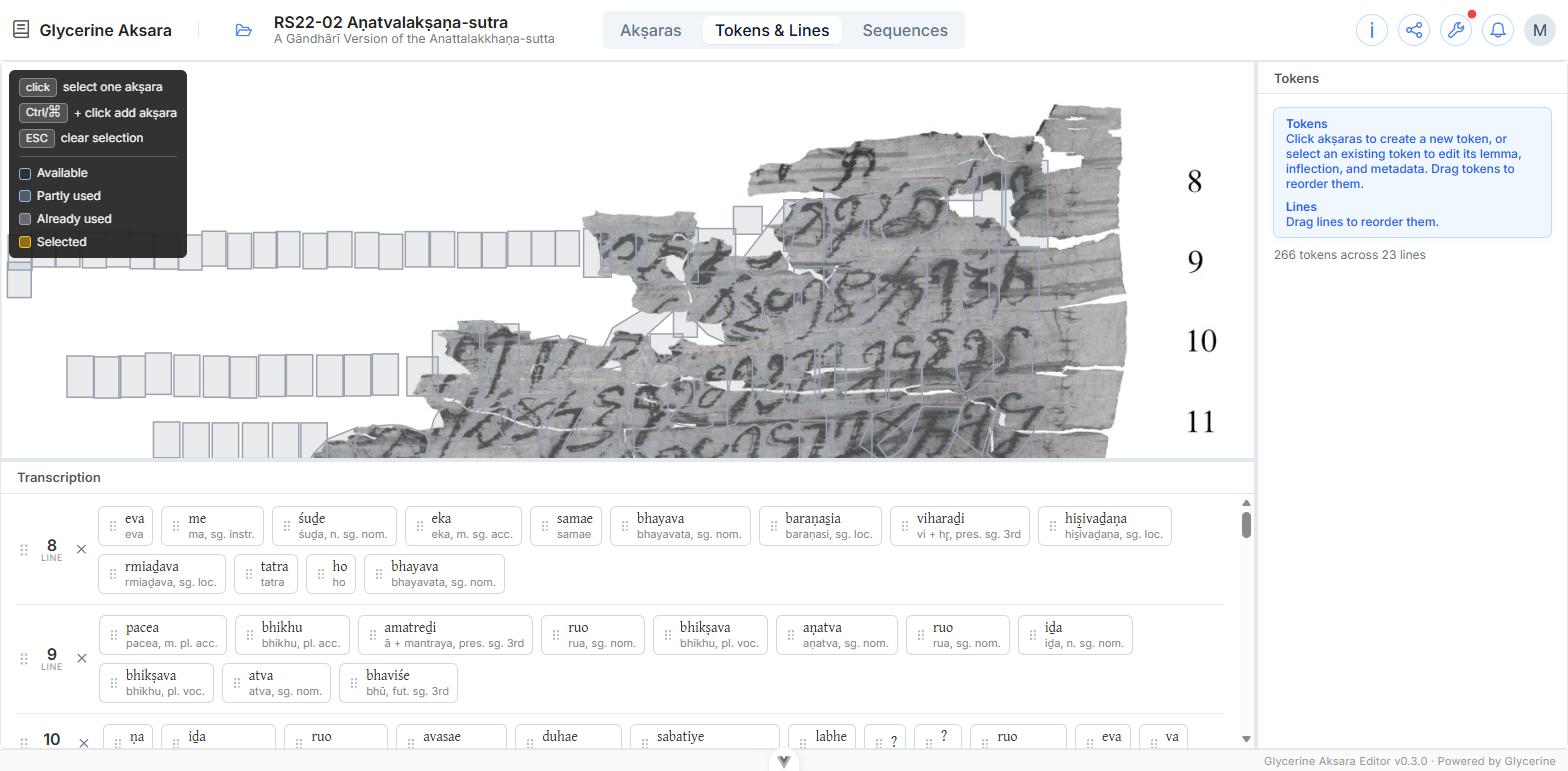Open the user avatar M menu
Image resolution: width=1568 pixels, height=771 pixels.
tap(1540, 30)
